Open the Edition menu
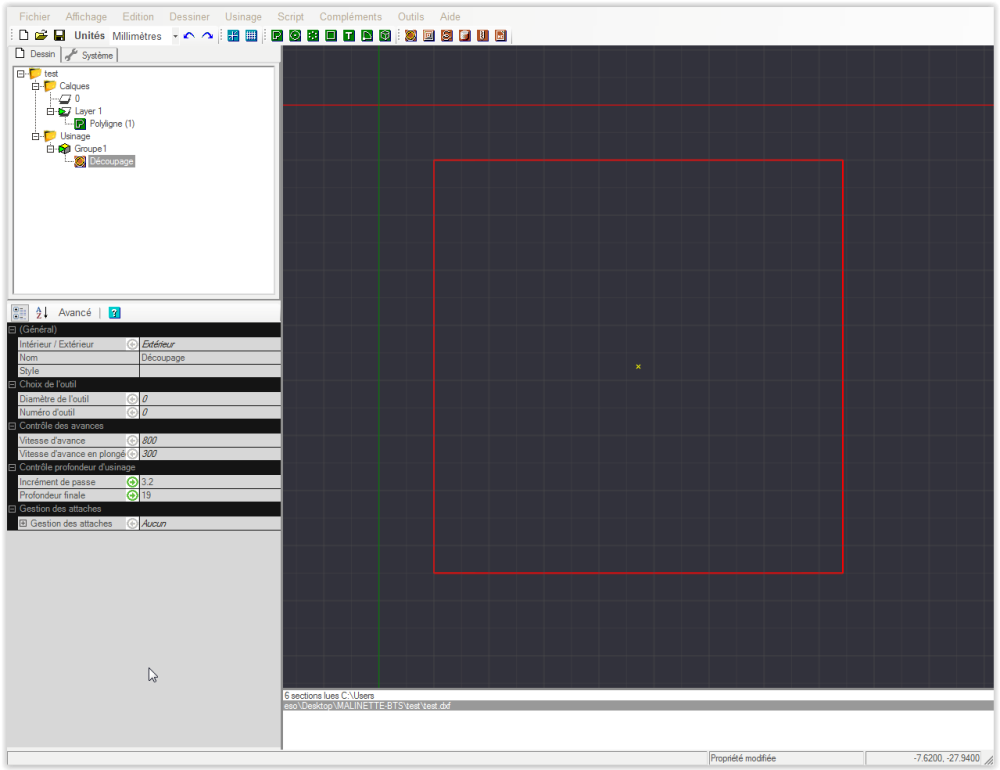The width and height of the screenshot is (1000, 770). pos(138,17)
